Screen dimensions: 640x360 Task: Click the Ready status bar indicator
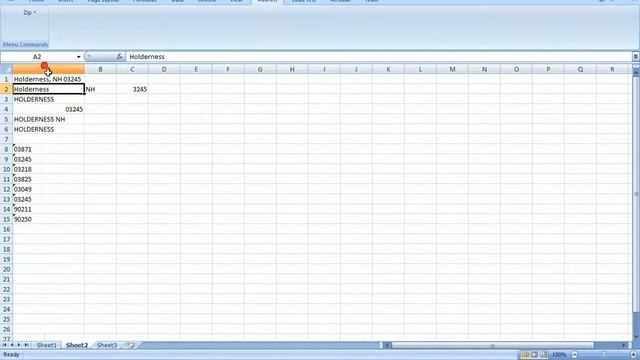point(11,355)
